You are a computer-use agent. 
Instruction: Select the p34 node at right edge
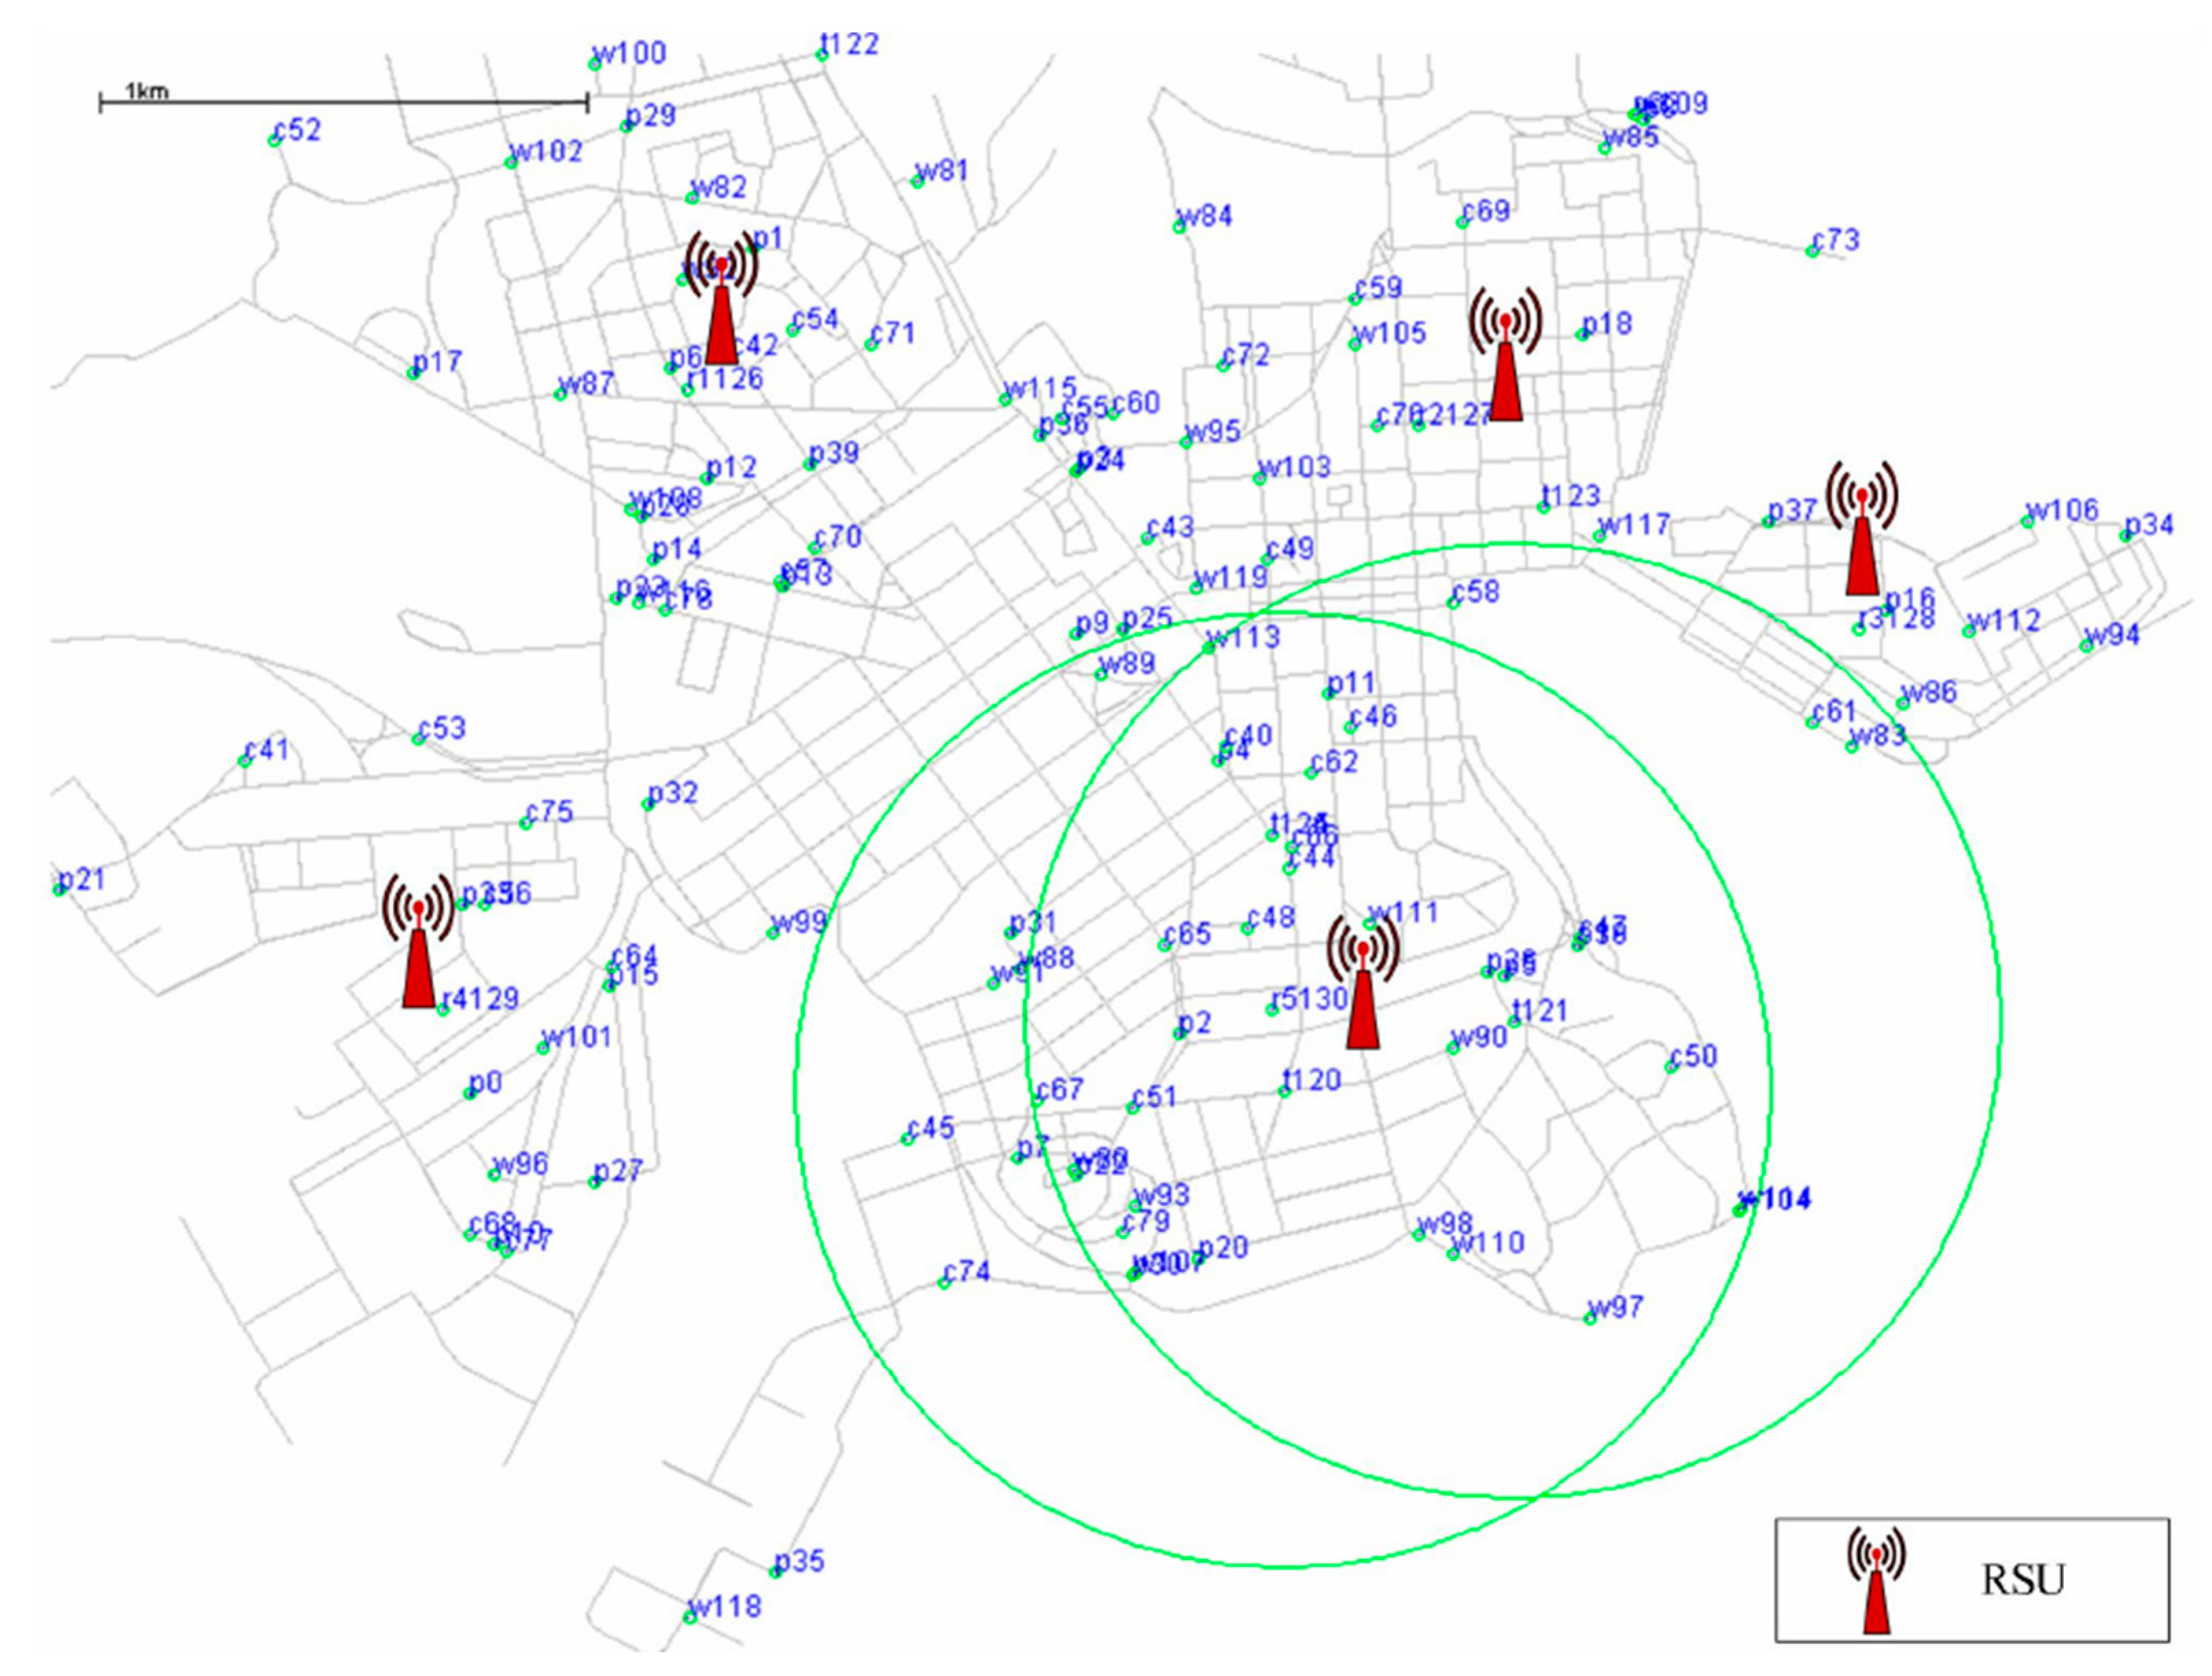[x=2125, y=536]
